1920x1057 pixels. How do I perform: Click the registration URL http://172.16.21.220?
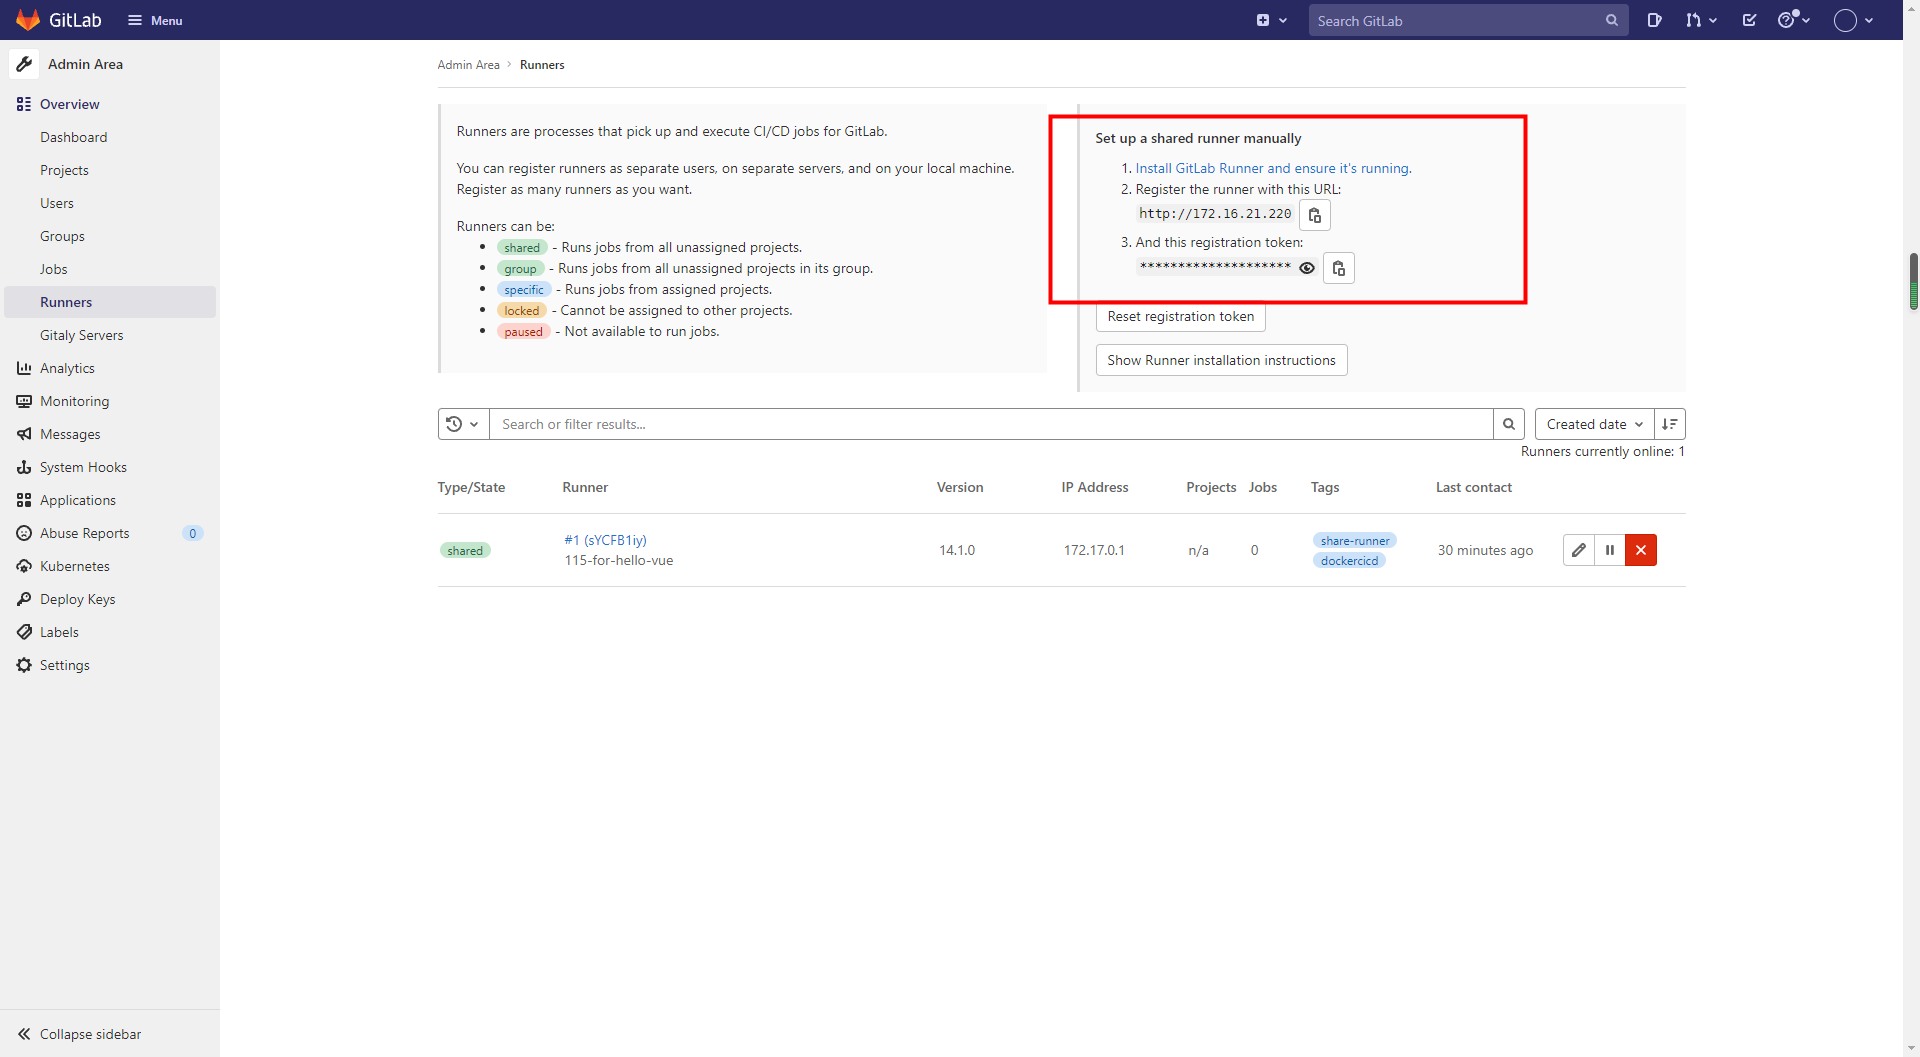coord(1215,214)
